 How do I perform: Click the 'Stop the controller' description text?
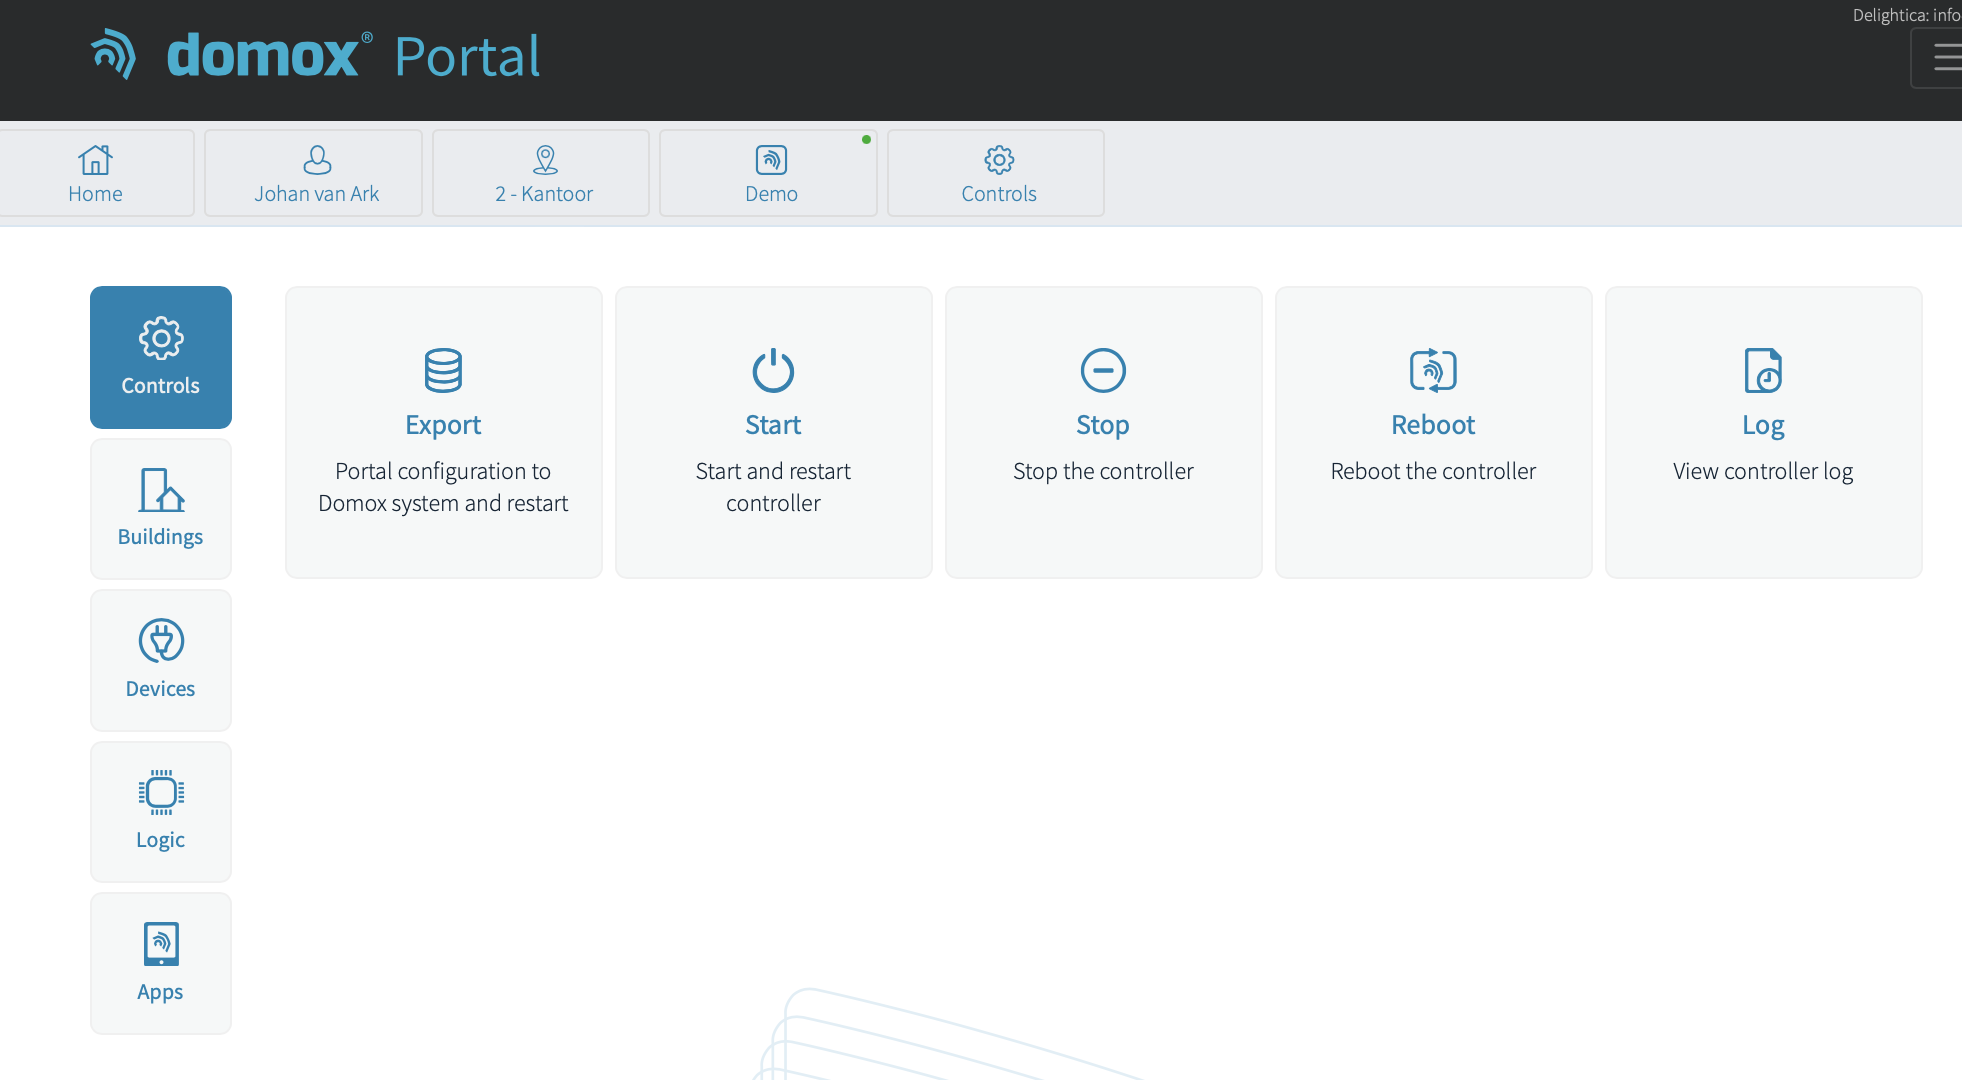pyautogui.click(x=1103, y=471)
